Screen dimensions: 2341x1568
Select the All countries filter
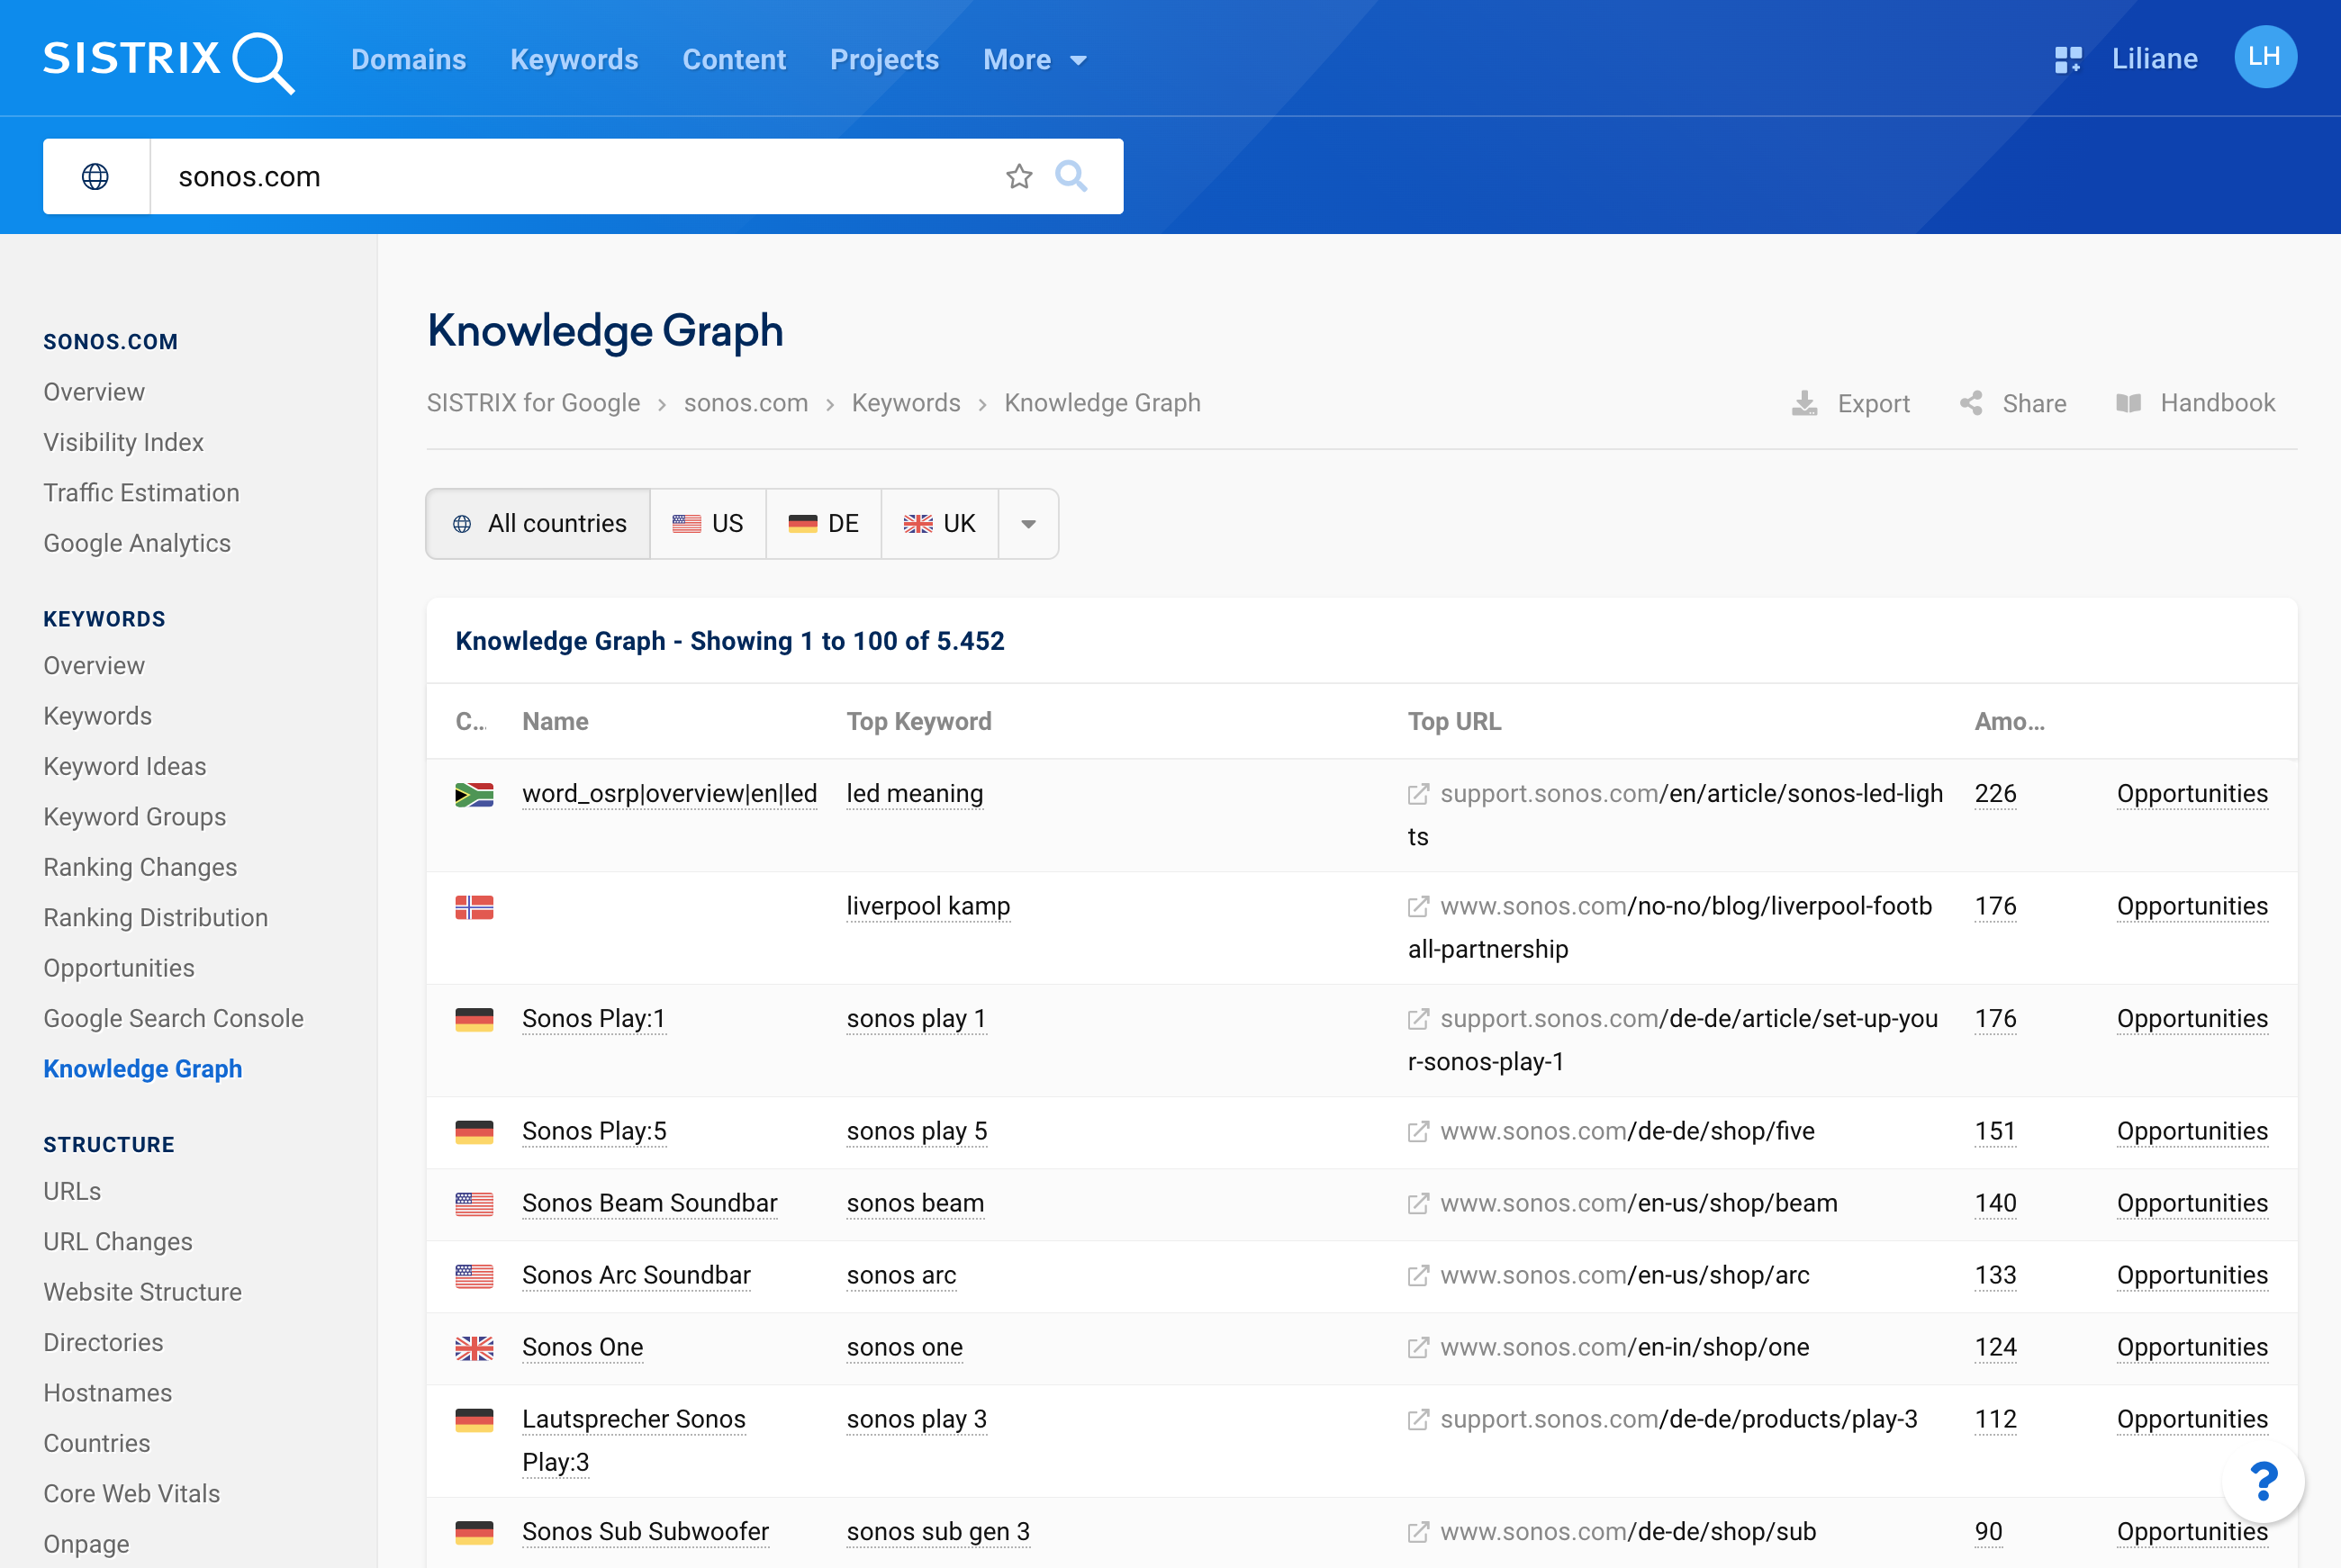[x=539, y=524]
